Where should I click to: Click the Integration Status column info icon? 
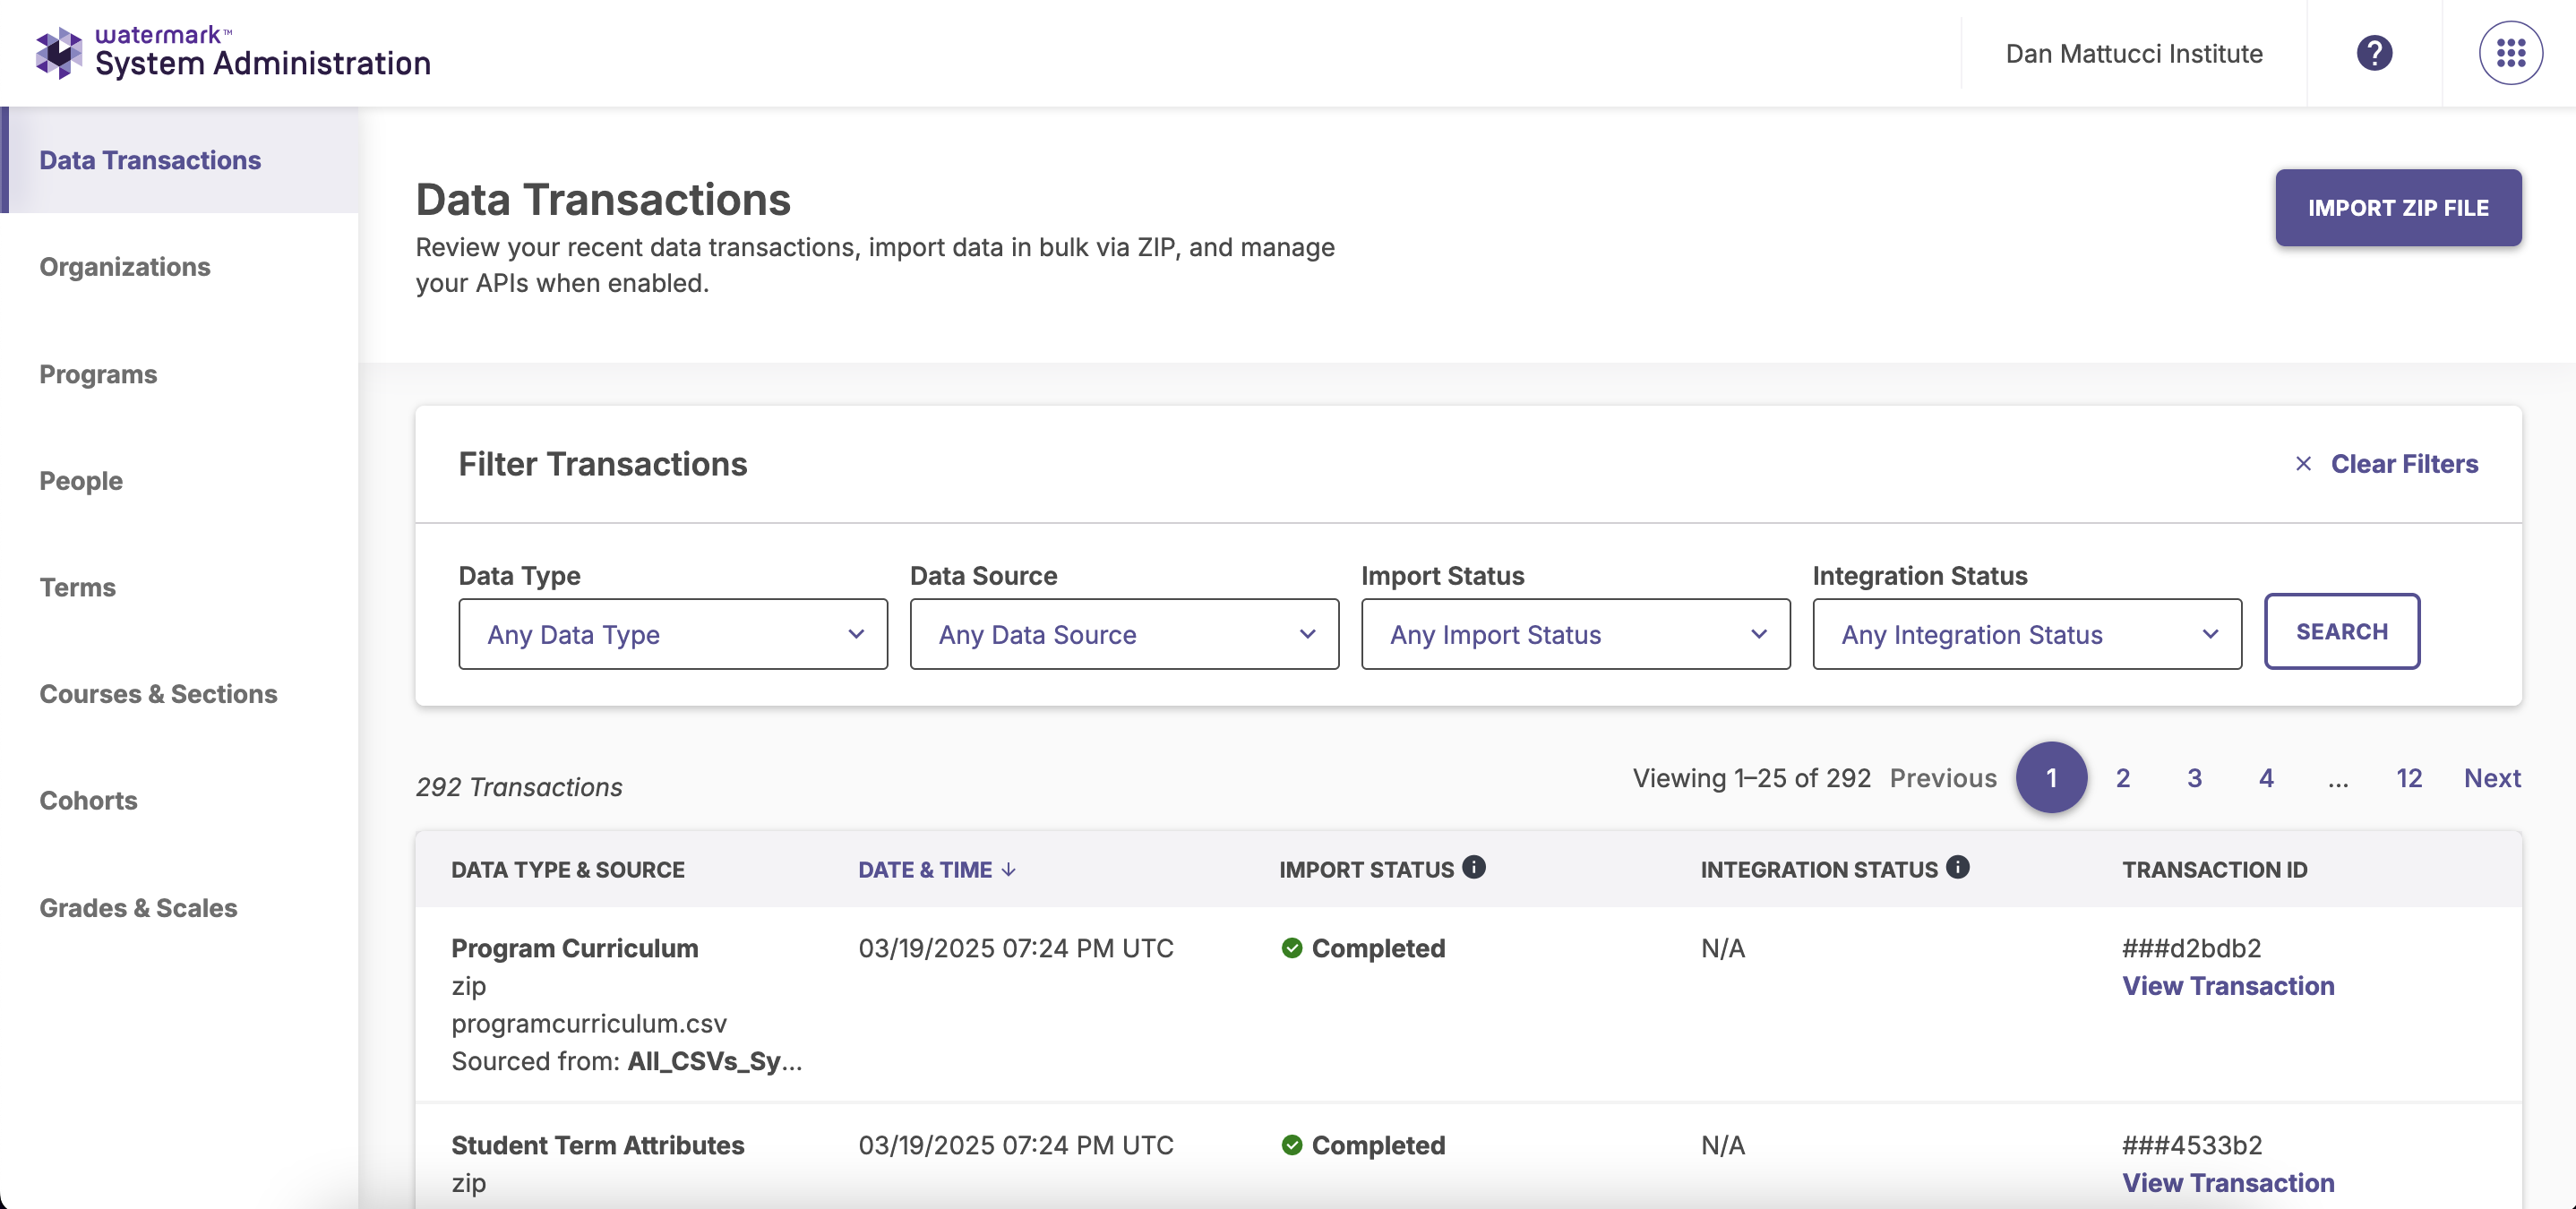click(x=1958, y=867)
